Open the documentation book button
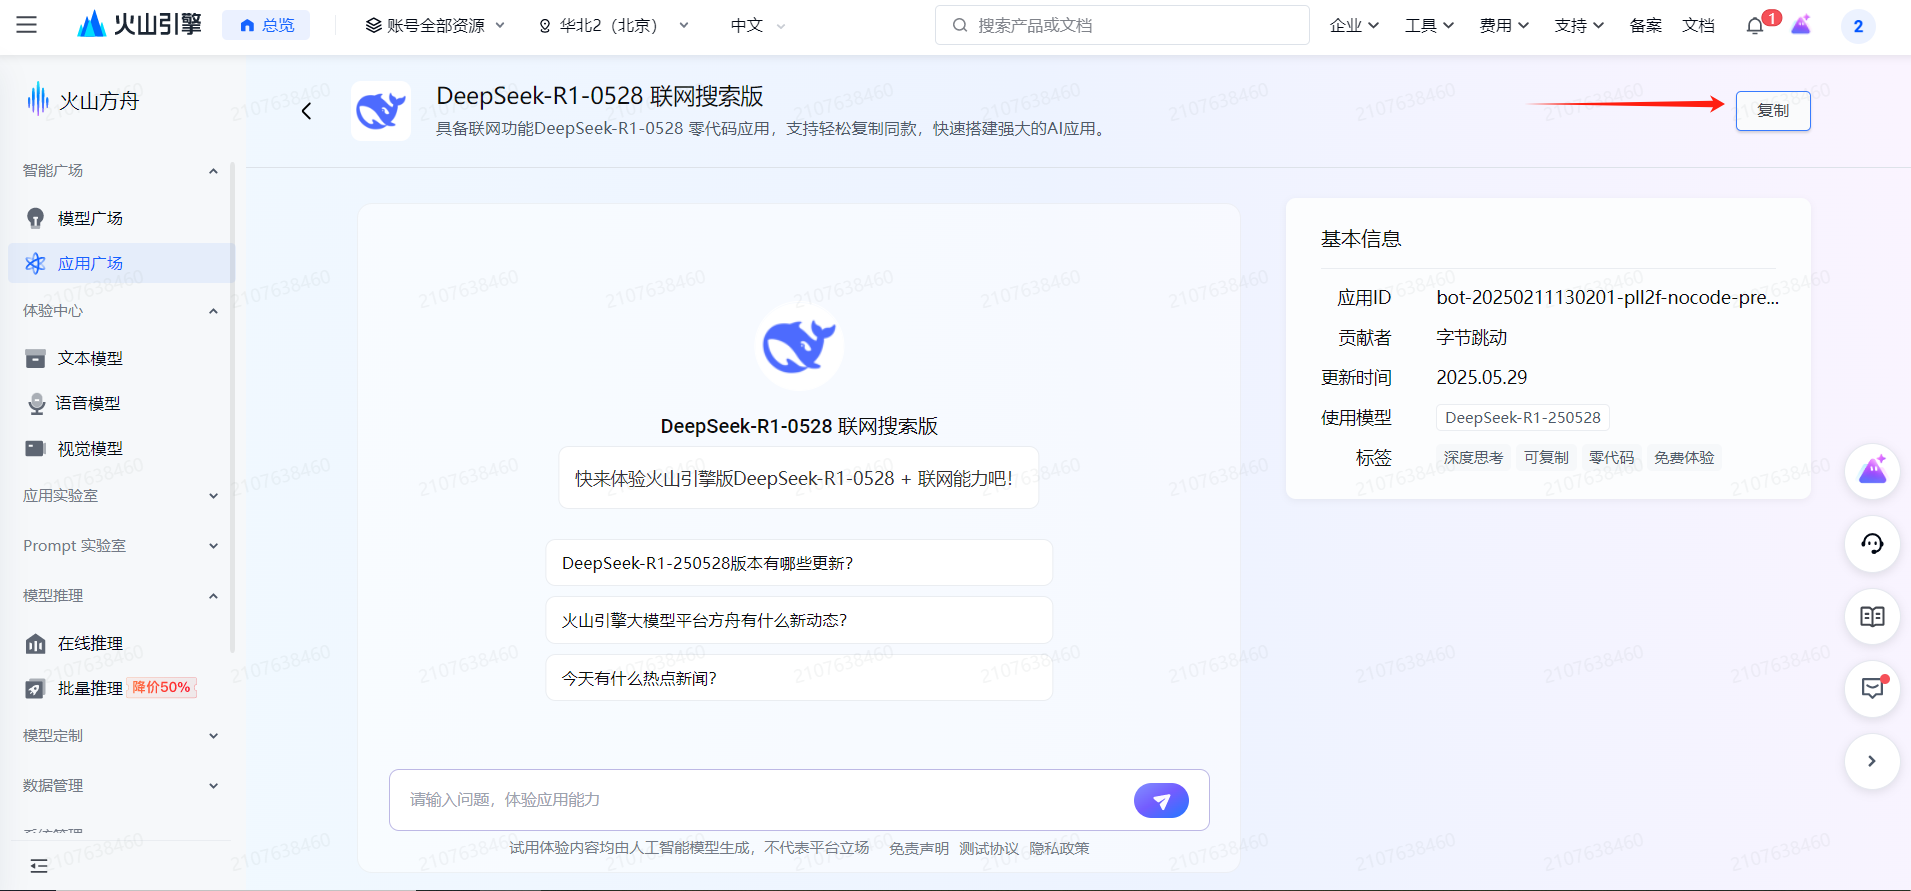1911x891 pixels. [1872, 616]
